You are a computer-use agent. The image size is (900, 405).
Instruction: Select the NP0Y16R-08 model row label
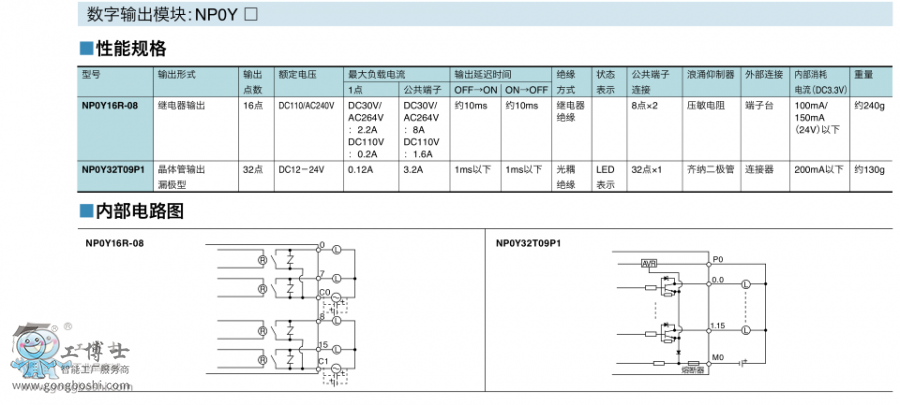(111, 105)
